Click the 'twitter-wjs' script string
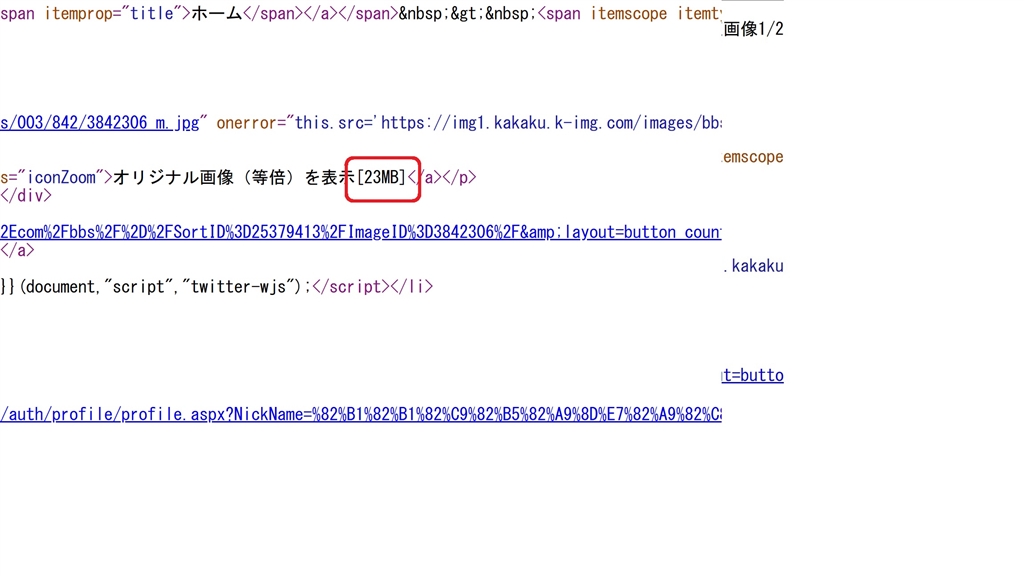This screenshot has width=1024, height=576. click(x=237, y=287)
